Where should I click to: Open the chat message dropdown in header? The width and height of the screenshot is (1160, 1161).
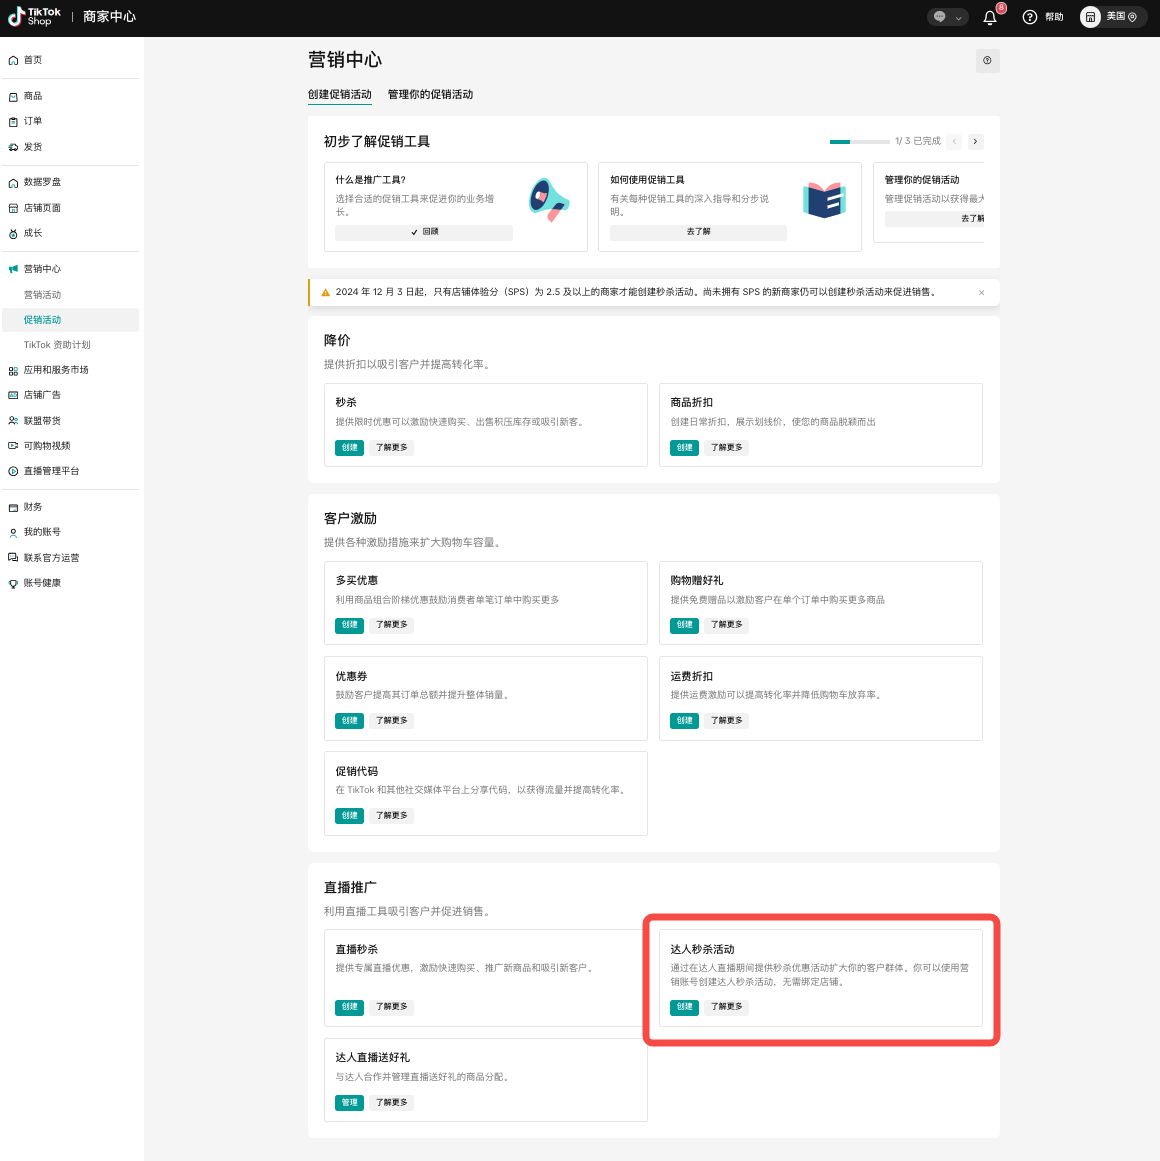[x=947, y=17]
